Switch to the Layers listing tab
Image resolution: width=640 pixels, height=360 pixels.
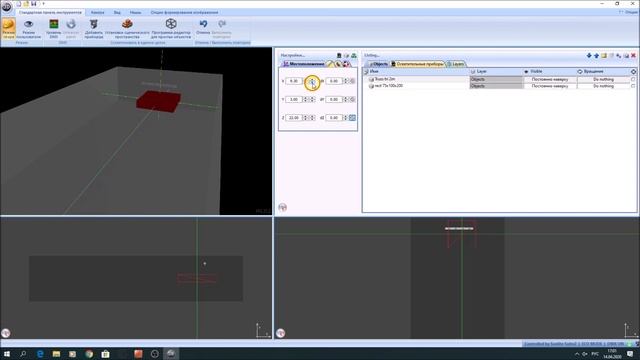point(456,64)
